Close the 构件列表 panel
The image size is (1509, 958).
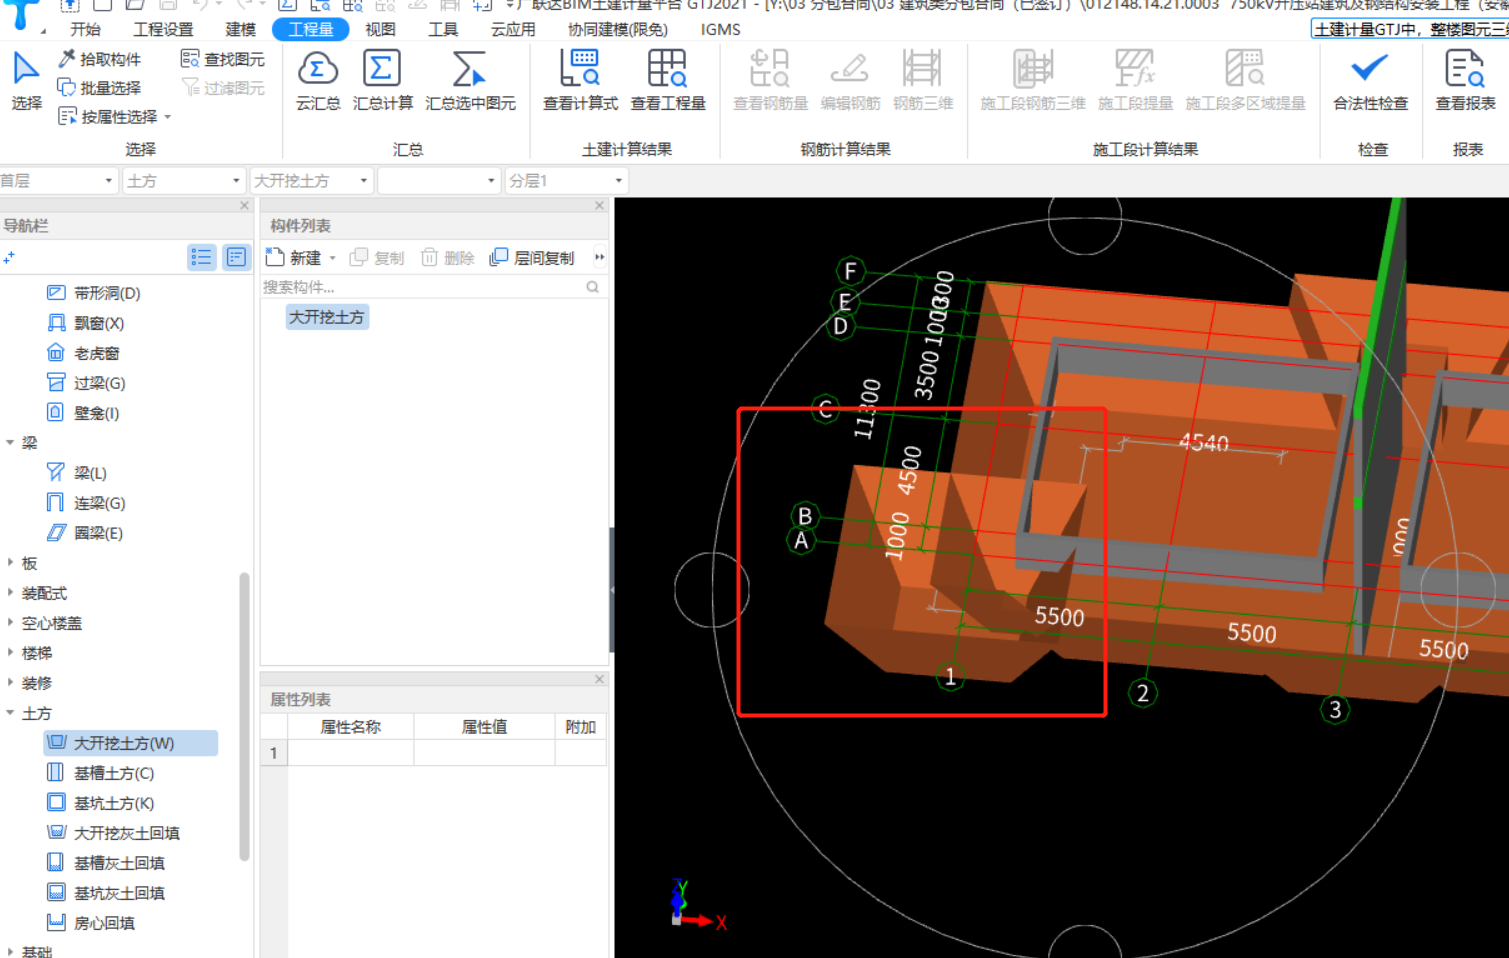pos(600,205)
